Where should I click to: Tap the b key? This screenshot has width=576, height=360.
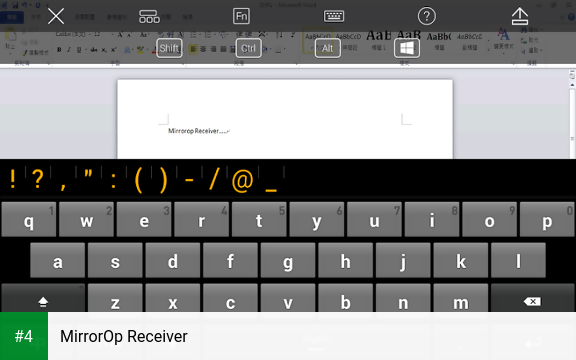click(345, 298)
